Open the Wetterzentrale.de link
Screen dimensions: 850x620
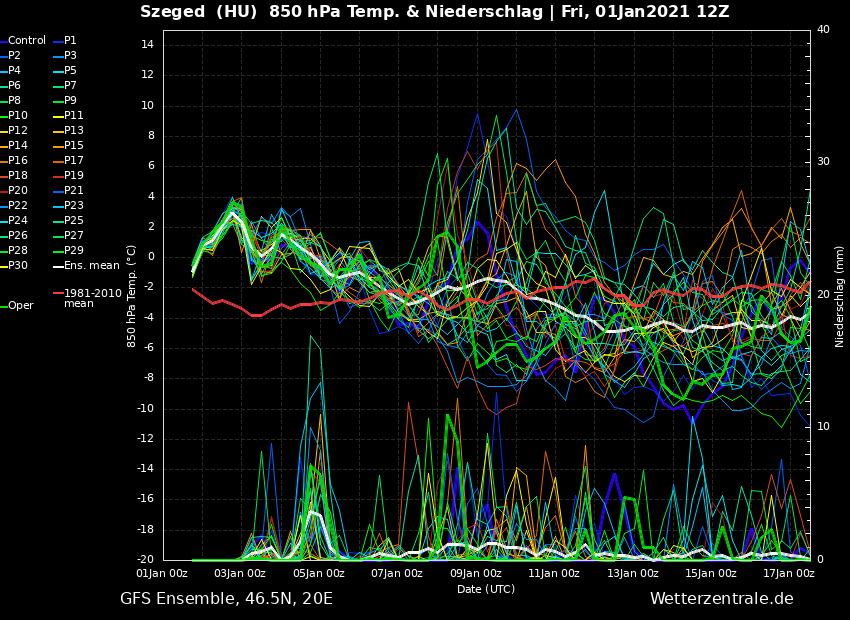click(x=721, y=599)
